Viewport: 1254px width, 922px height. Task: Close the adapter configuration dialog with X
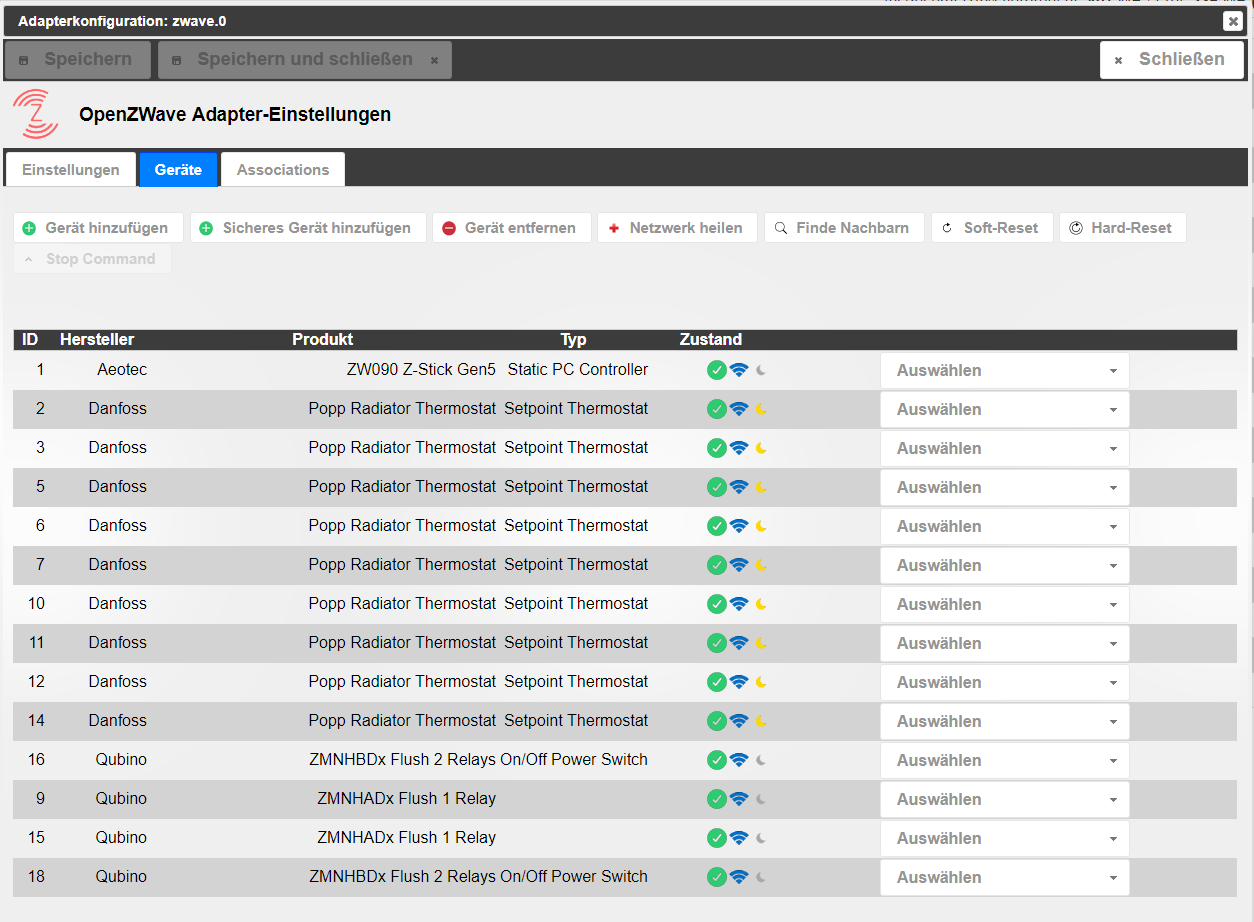[x=1232, y=21]
